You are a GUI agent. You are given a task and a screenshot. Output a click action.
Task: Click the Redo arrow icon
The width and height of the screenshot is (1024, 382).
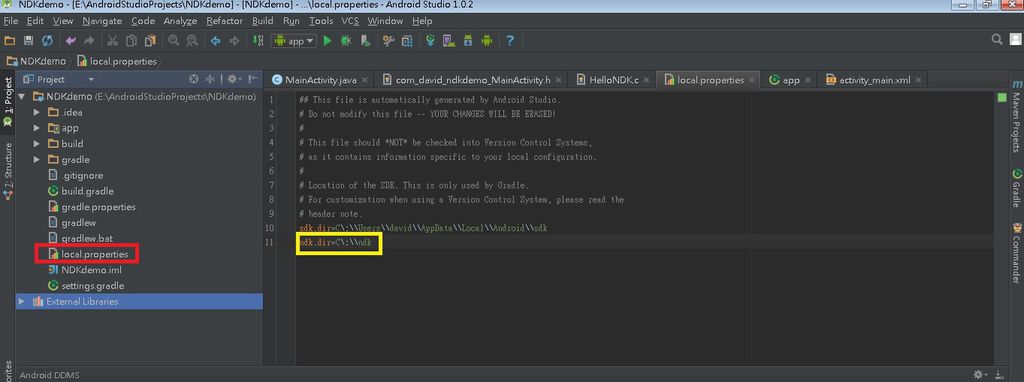[88, 40]
